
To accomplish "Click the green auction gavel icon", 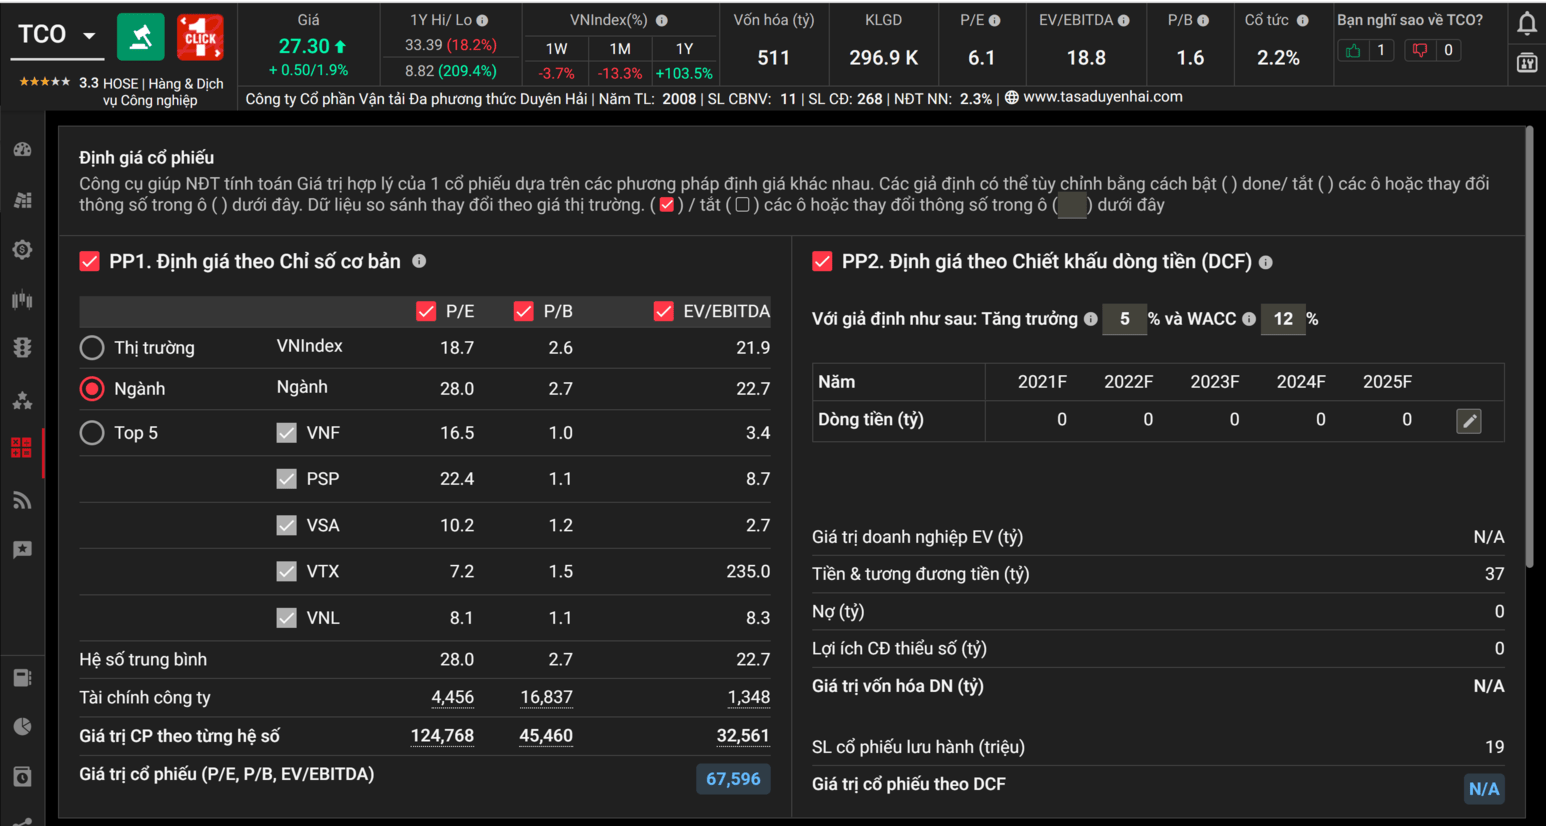I will pyautogui.click(x=141, y=38).
